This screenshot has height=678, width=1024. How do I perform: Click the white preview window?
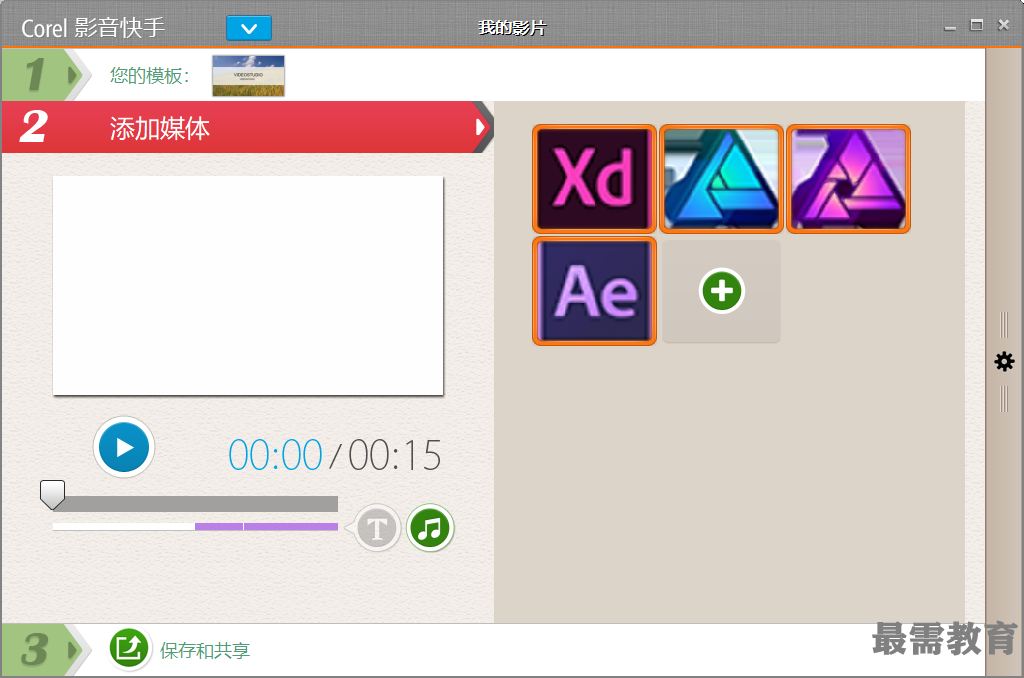point(248,285)
